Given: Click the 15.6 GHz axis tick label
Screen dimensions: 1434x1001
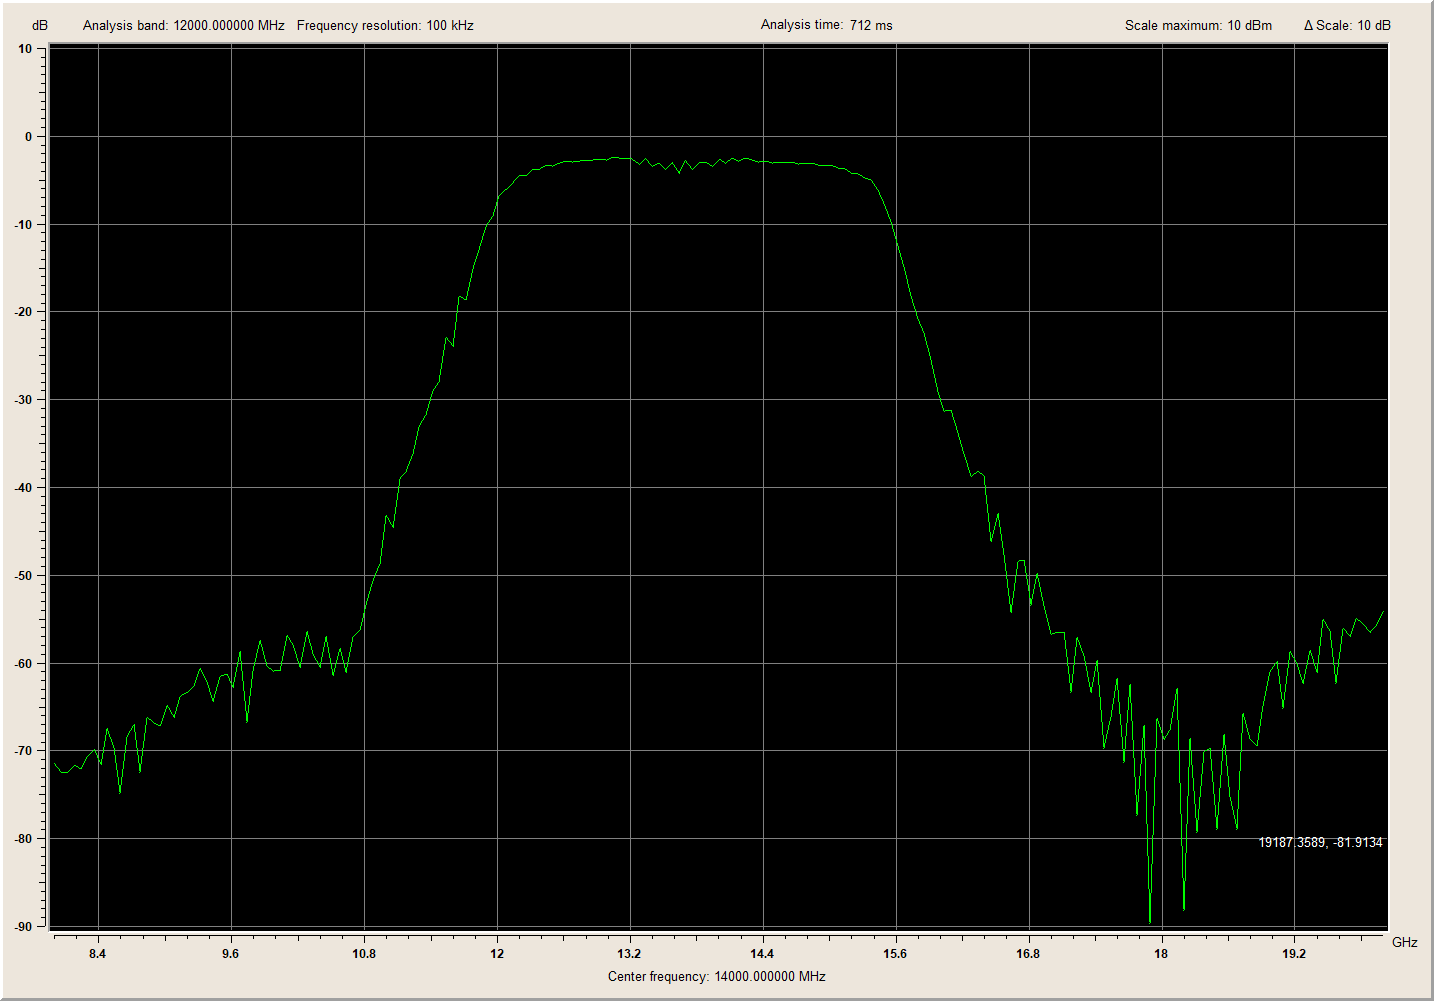Looking at the screenshot, I should coord(895,953).
